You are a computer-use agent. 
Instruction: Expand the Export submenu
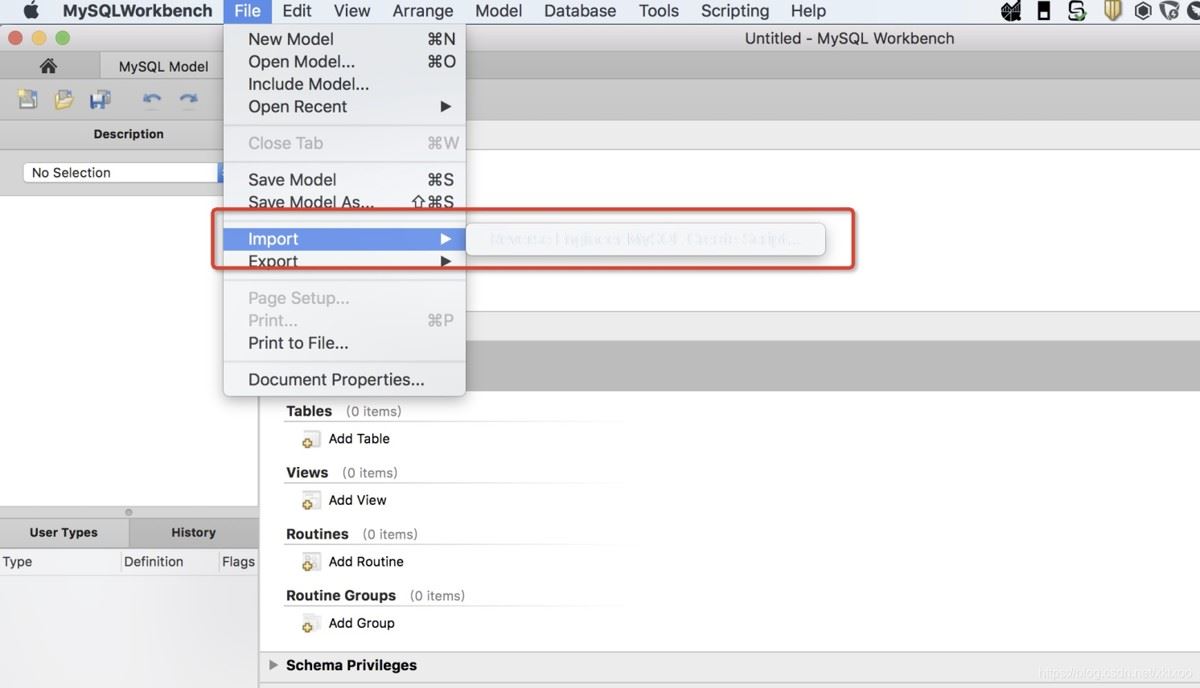[344, 261]
